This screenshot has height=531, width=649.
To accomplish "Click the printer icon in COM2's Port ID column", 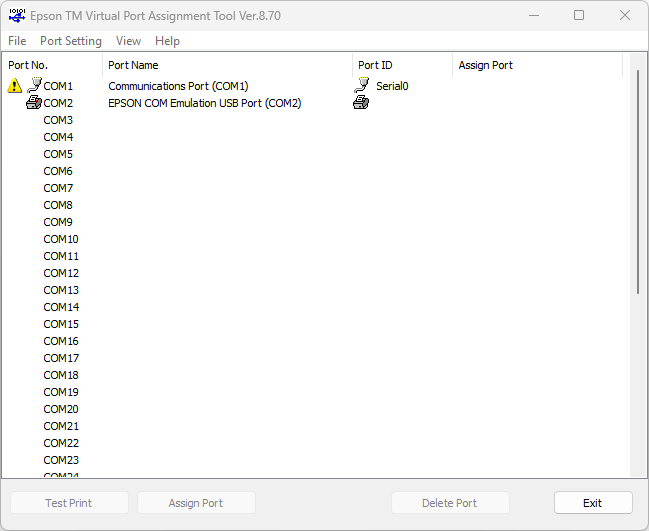I will (x=361, y=102).
